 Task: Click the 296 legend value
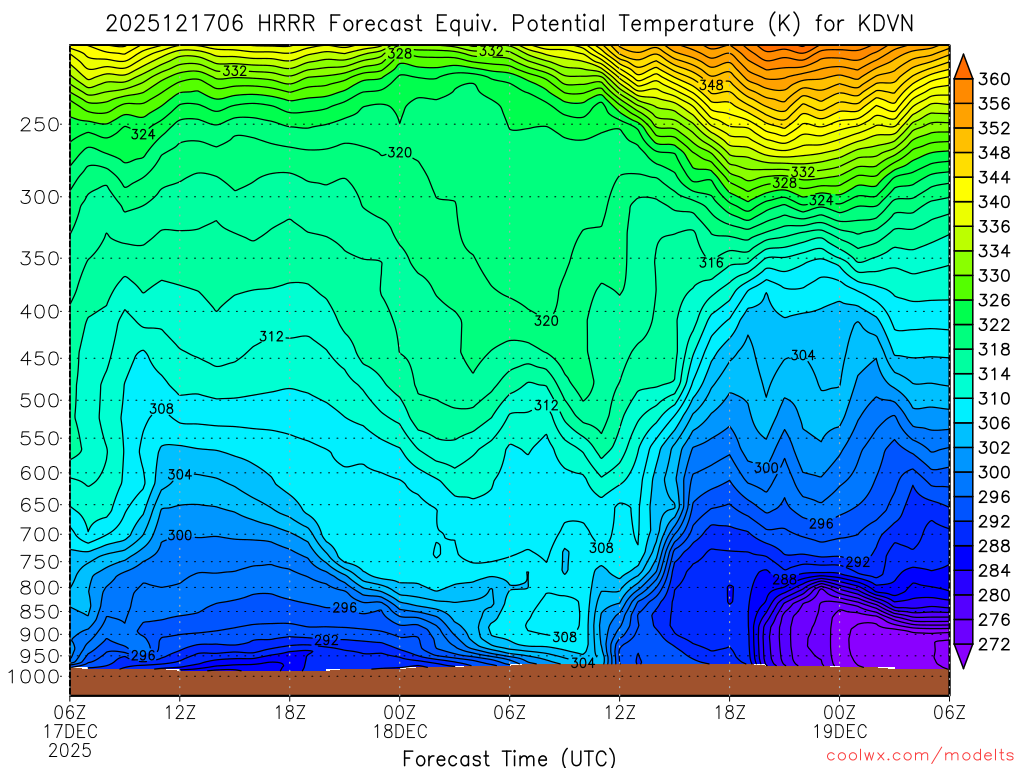(994, 498)
